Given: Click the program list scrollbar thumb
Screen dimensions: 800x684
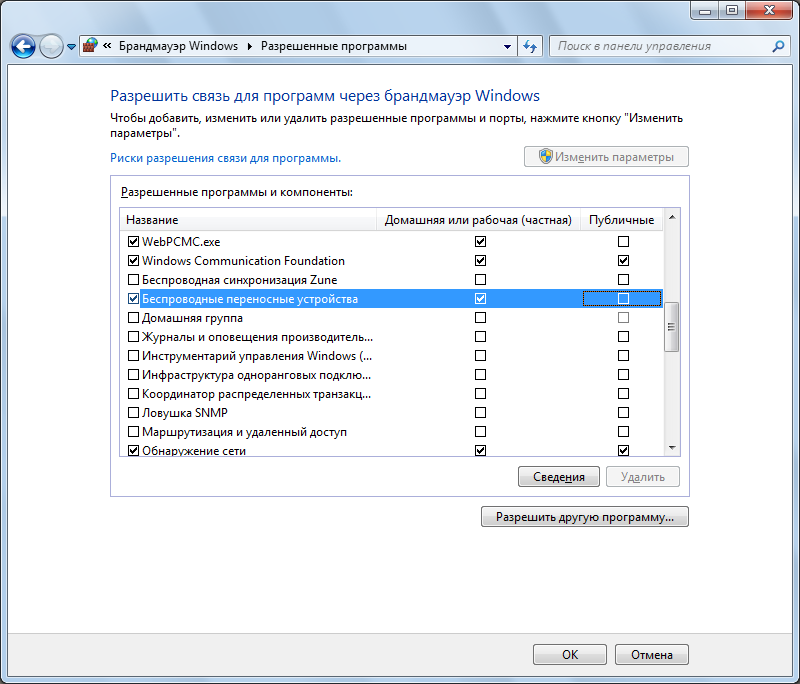Looking at the screenshot, I should pos(671,327).
